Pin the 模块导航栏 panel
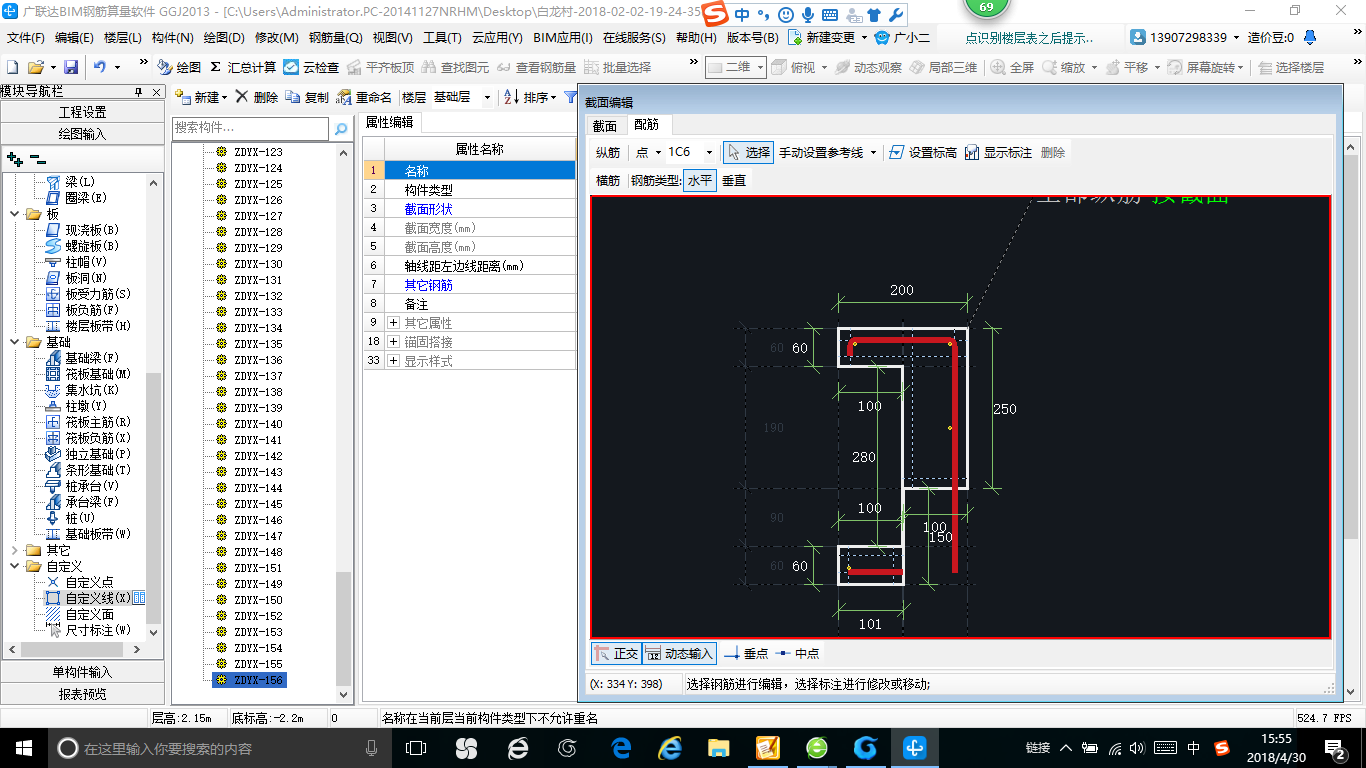 [x=139, y=92]
